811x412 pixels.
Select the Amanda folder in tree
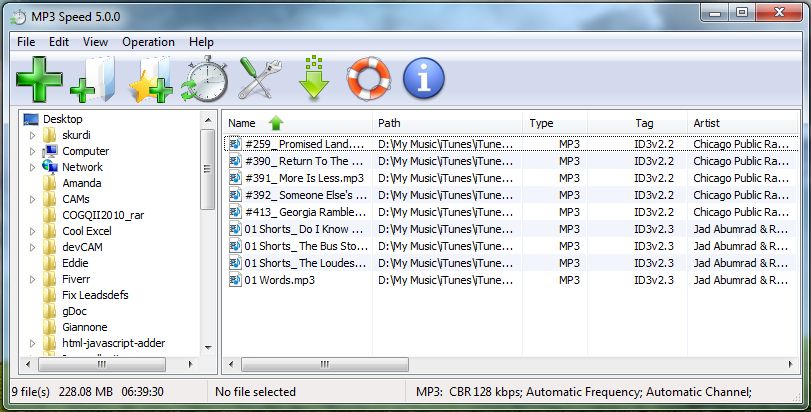(81, 183)
